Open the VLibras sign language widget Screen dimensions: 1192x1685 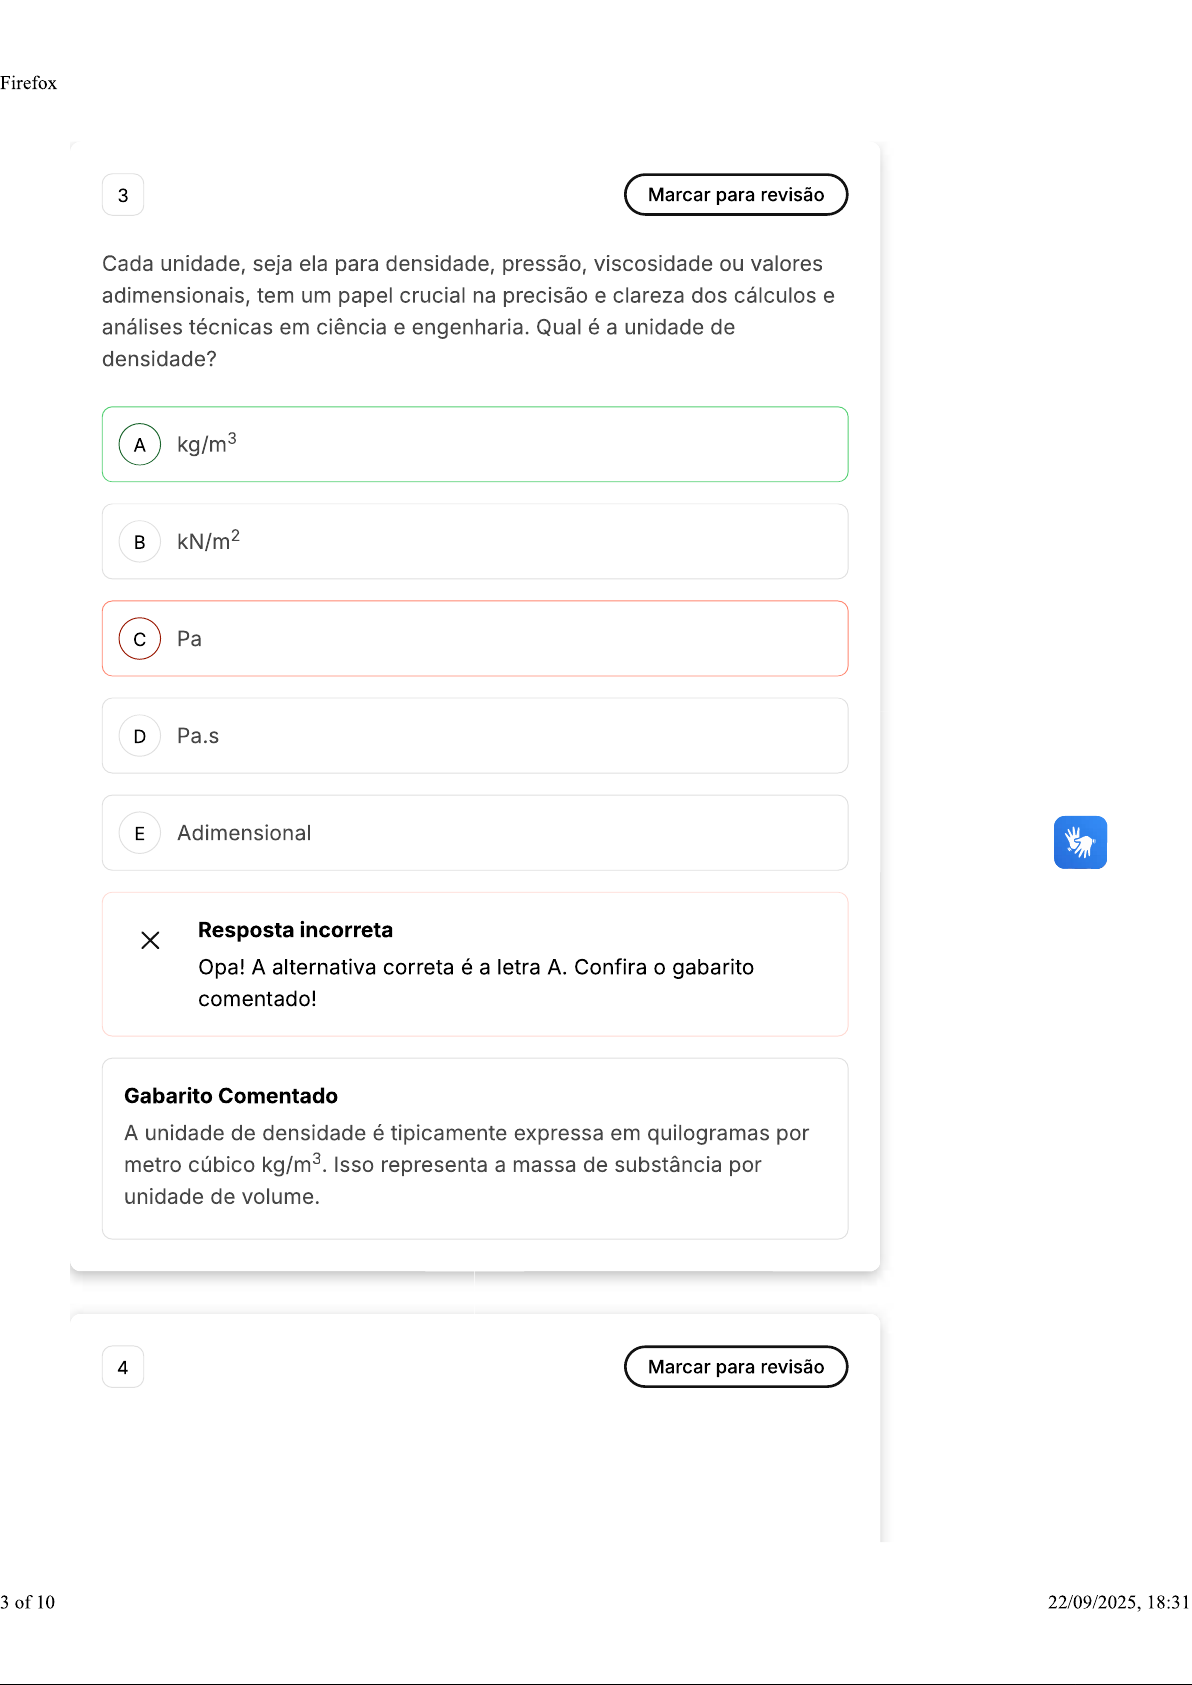[1080, 842]
